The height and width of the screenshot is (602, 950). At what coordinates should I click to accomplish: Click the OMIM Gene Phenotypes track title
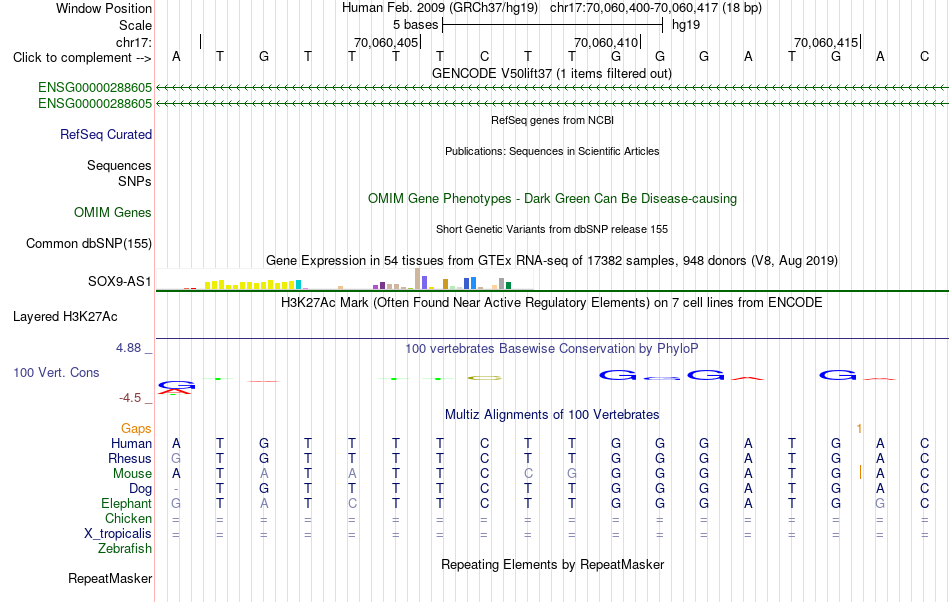click(552, 199)
